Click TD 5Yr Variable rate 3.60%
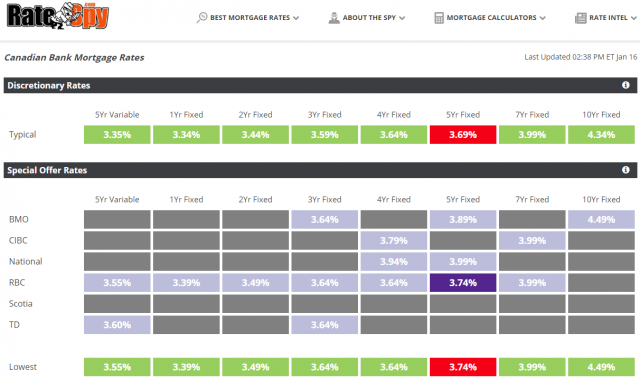The image size is (640, 382). pyautogui.click(x=117, y=325)
